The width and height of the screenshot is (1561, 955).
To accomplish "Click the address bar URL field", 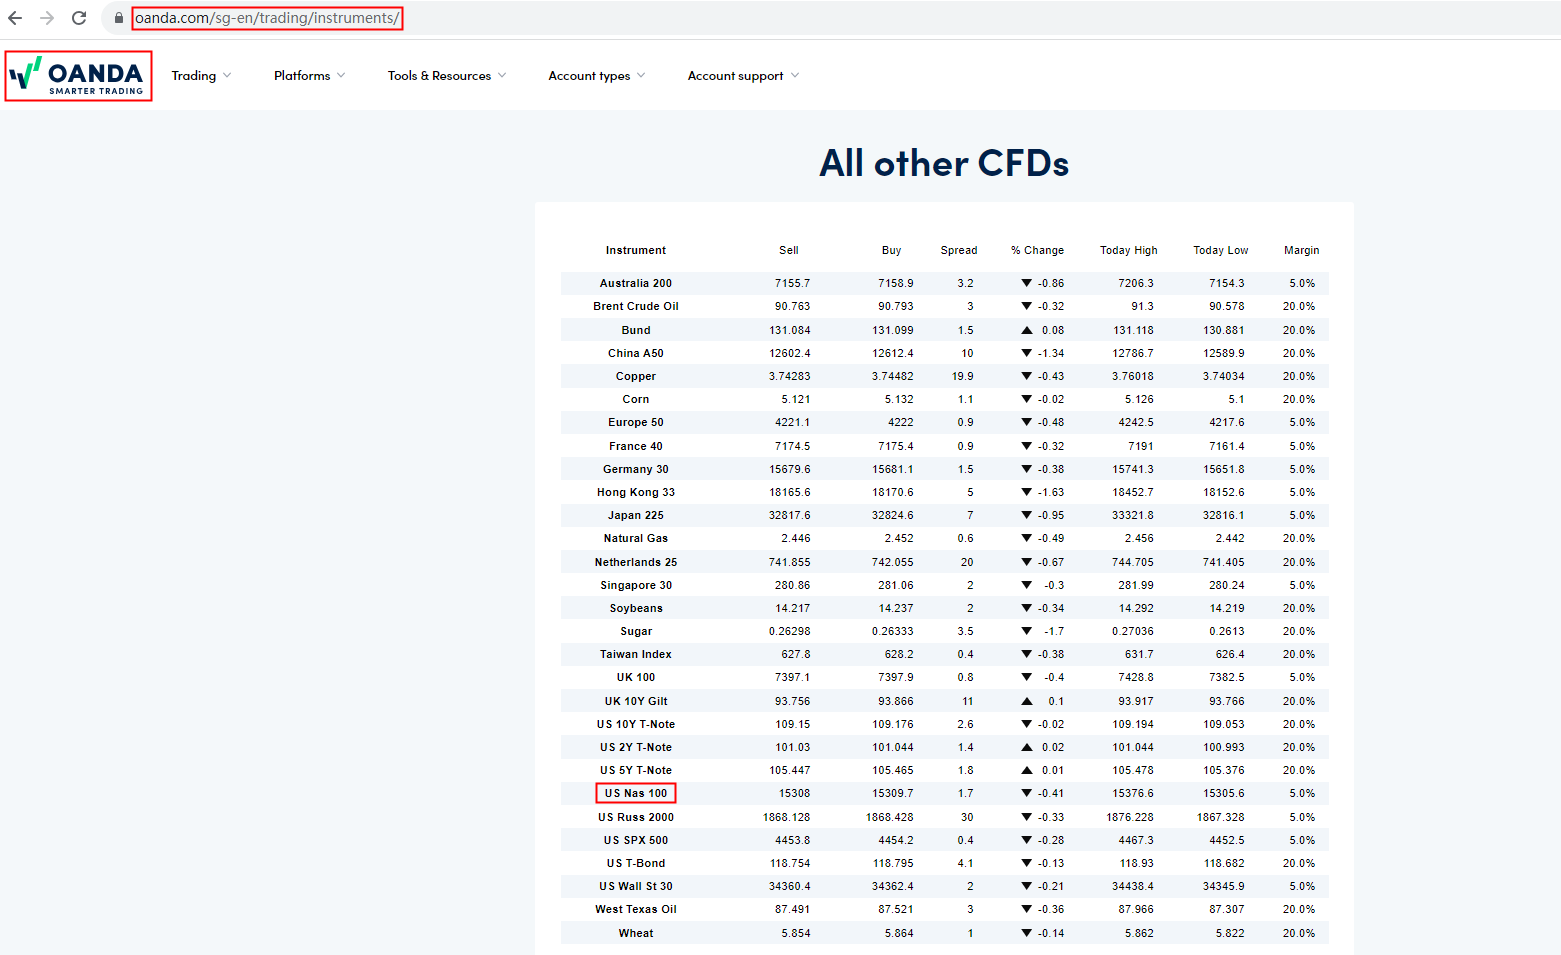I will (267, 18).
